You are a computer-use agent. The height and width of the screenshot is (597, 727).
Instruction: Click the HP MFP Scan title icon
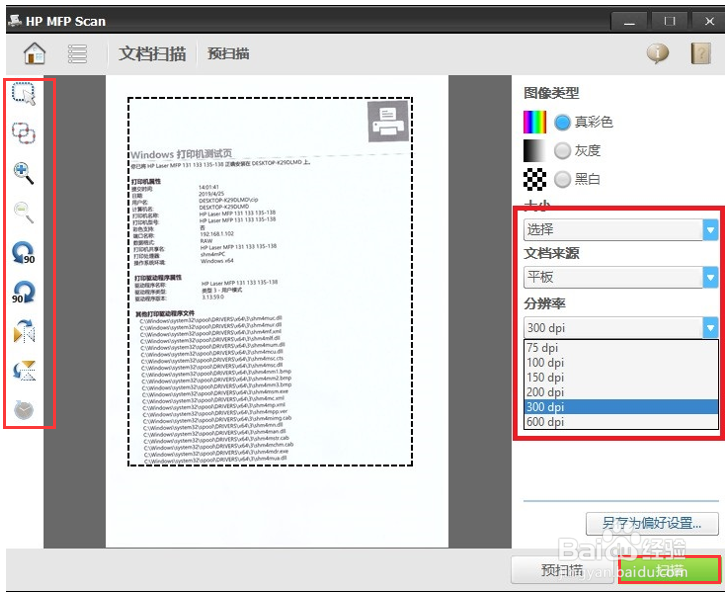coord(15,21)
